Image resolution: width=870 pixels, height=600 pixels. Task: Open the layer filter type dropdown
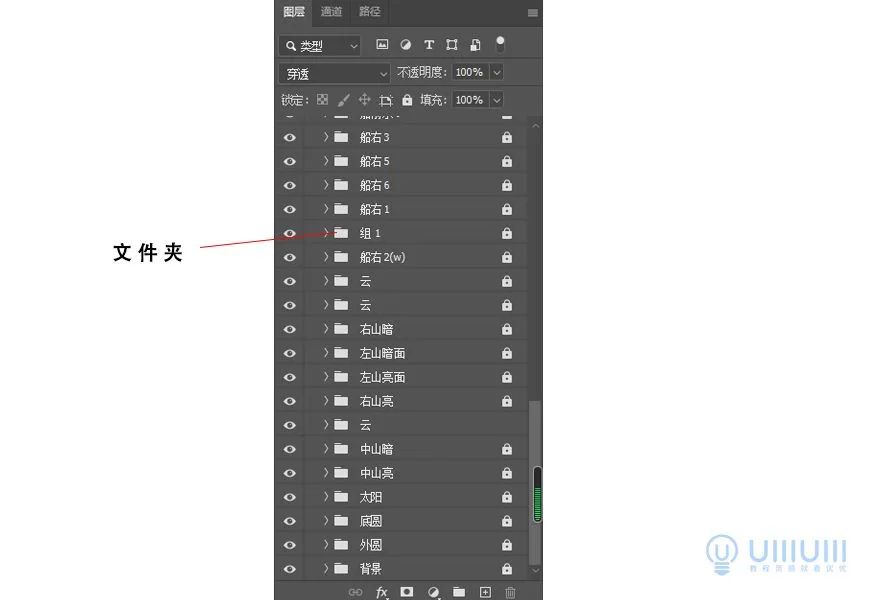(x=320, y=45)
